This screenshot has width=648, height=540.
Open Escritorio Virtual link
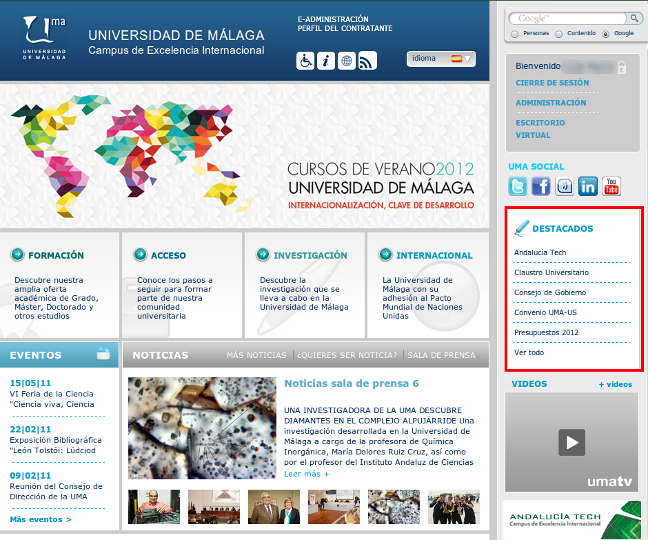click(540, 128)
